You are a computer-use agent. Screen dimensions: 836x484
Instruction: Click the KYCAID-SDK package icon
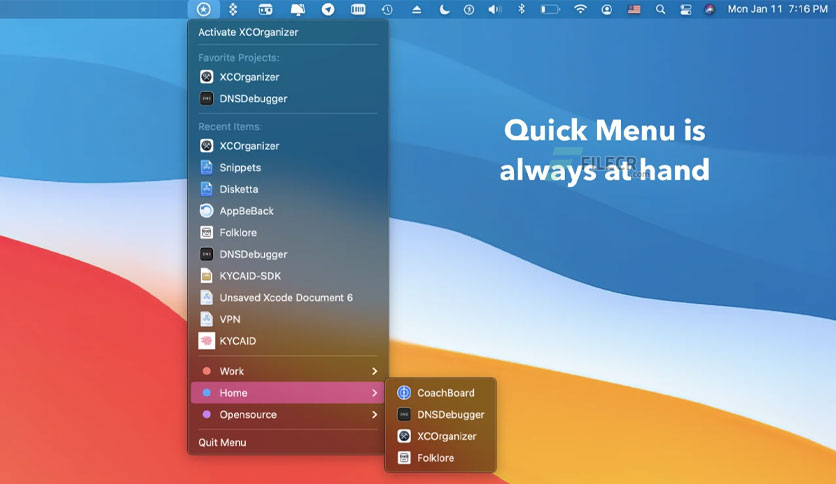(206, 276)
